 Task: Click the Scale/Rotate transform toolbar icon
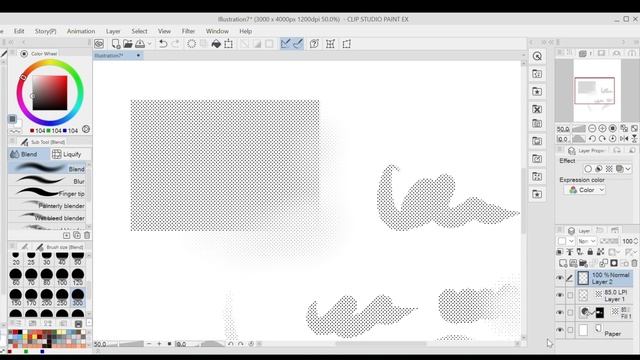coord(229,44)
